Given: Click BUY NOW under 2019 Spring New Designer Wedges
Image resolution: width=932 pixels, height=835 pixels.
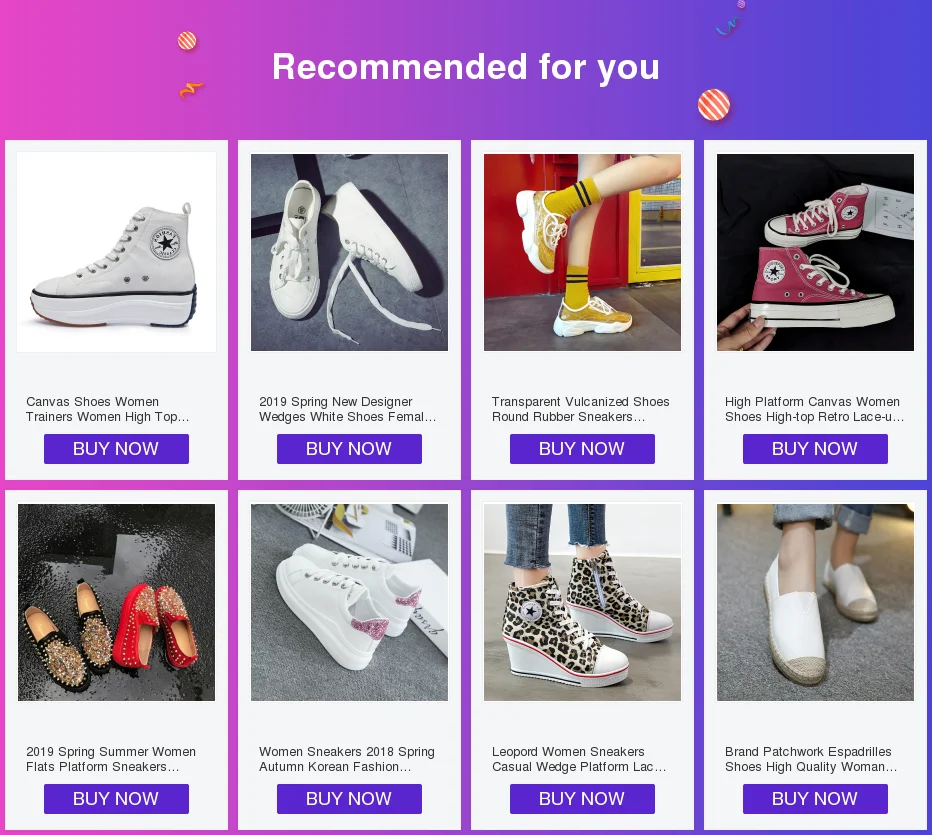Looking at the screenshot, I should coord(350,449).
